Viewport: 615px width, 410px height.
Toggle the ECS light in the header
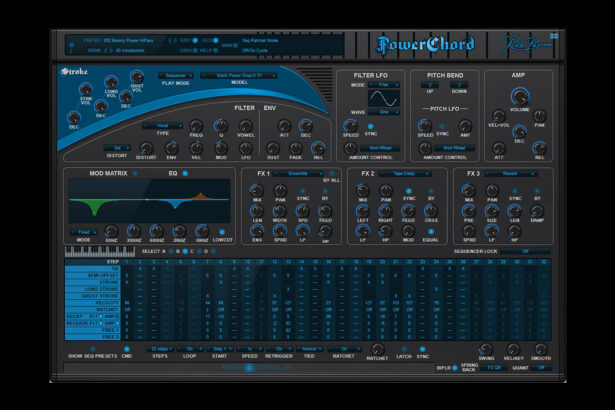(x=215, y=40)
